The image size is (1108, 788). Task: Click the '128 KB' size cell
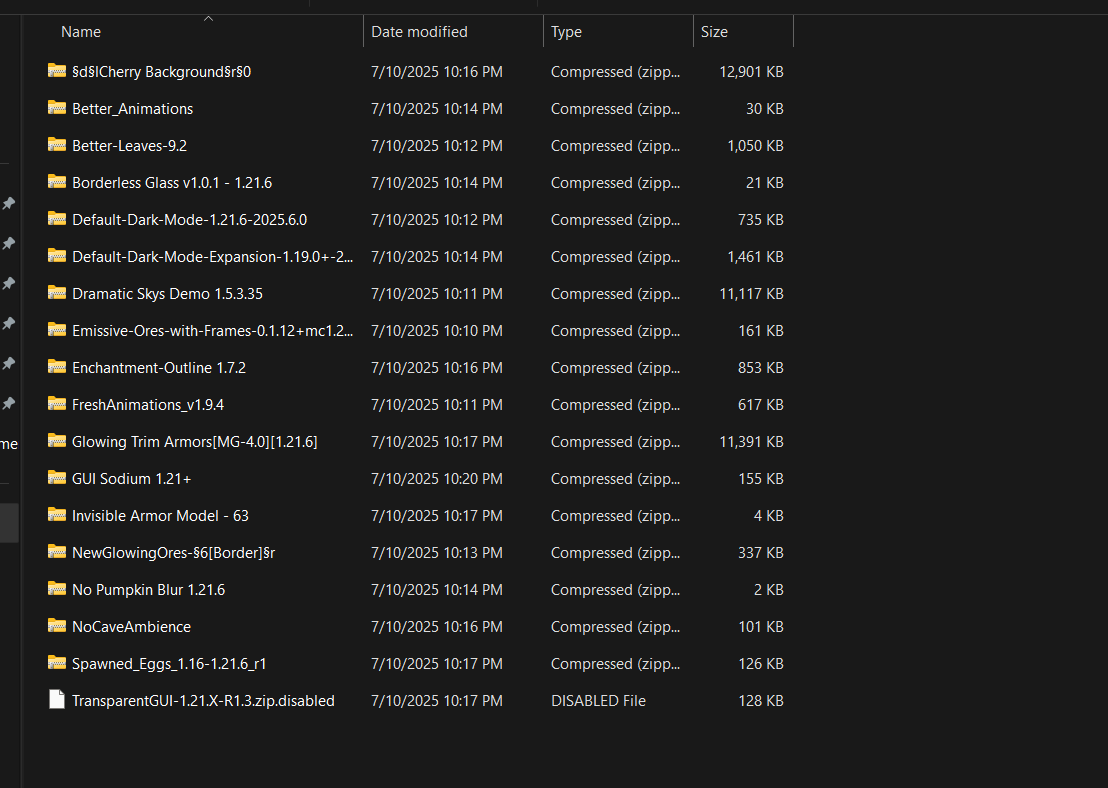(x=761, y=701)
